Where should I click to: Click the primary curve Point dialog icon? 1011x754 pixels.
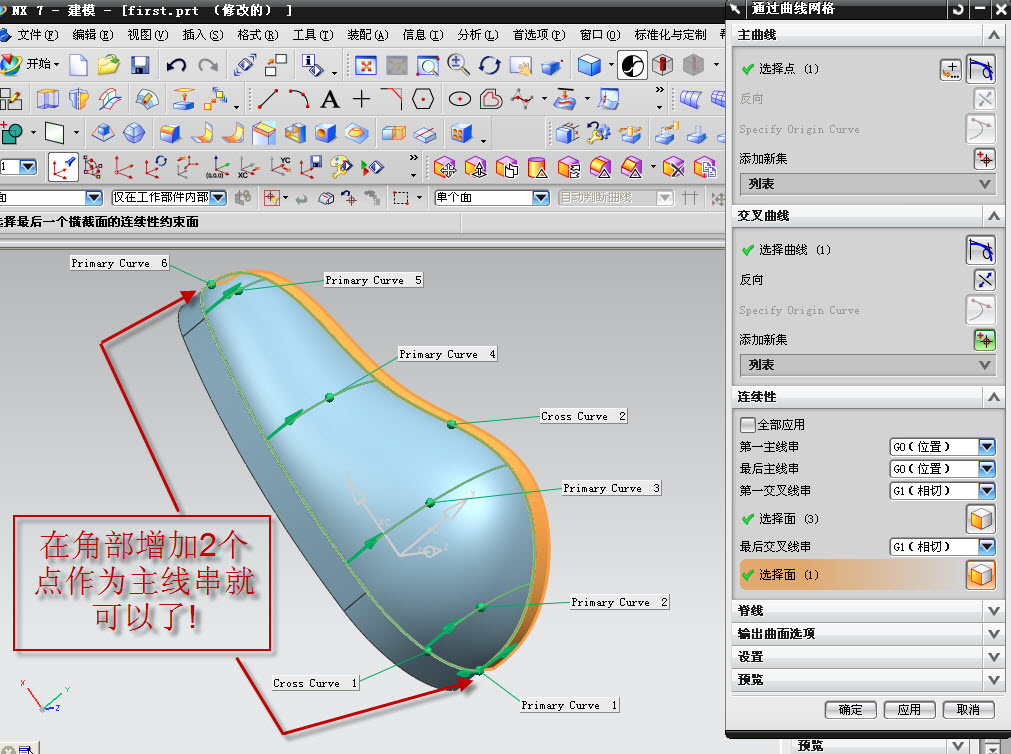click(950, 70)
